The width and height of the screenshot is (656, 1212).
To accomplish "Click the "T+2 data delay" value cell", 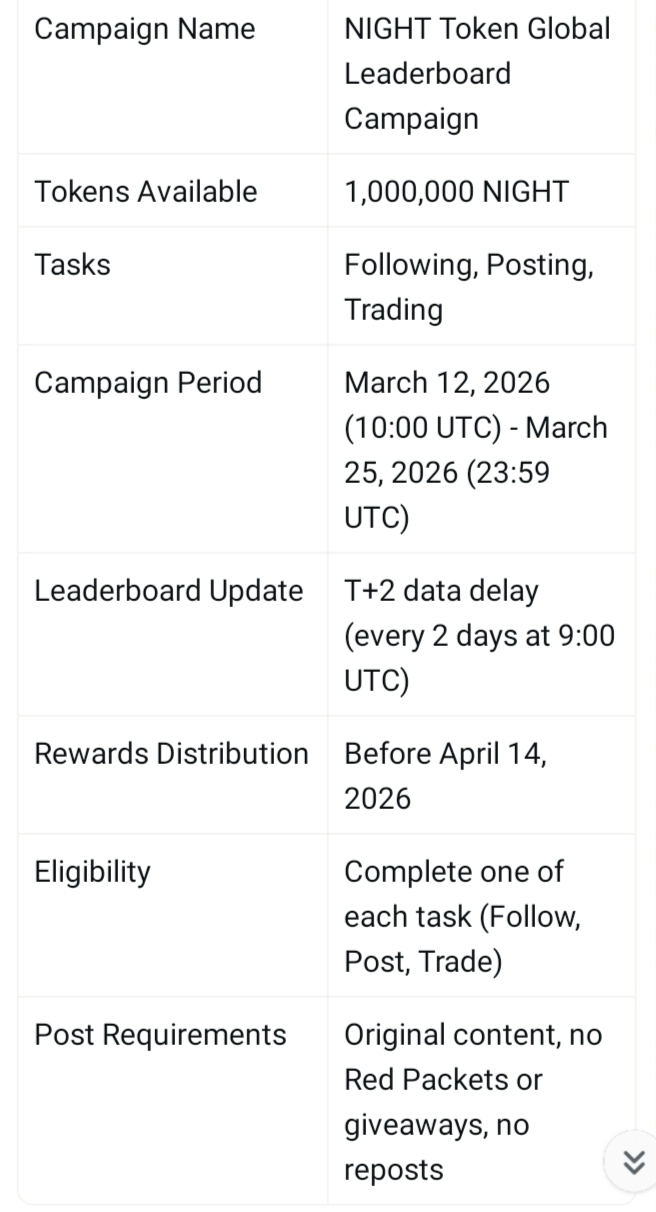I will (441, 591).
